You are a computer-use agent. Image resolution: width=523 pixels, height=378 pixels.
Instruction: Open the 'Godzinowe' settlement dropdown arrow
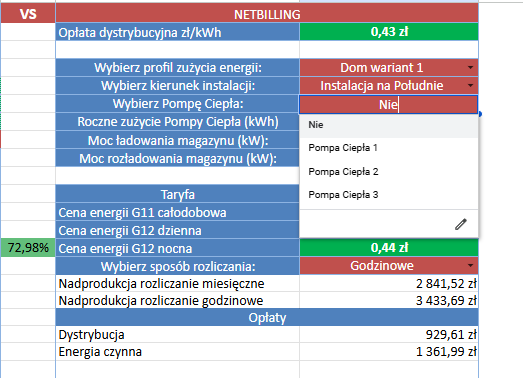click(x=470, y=266)
